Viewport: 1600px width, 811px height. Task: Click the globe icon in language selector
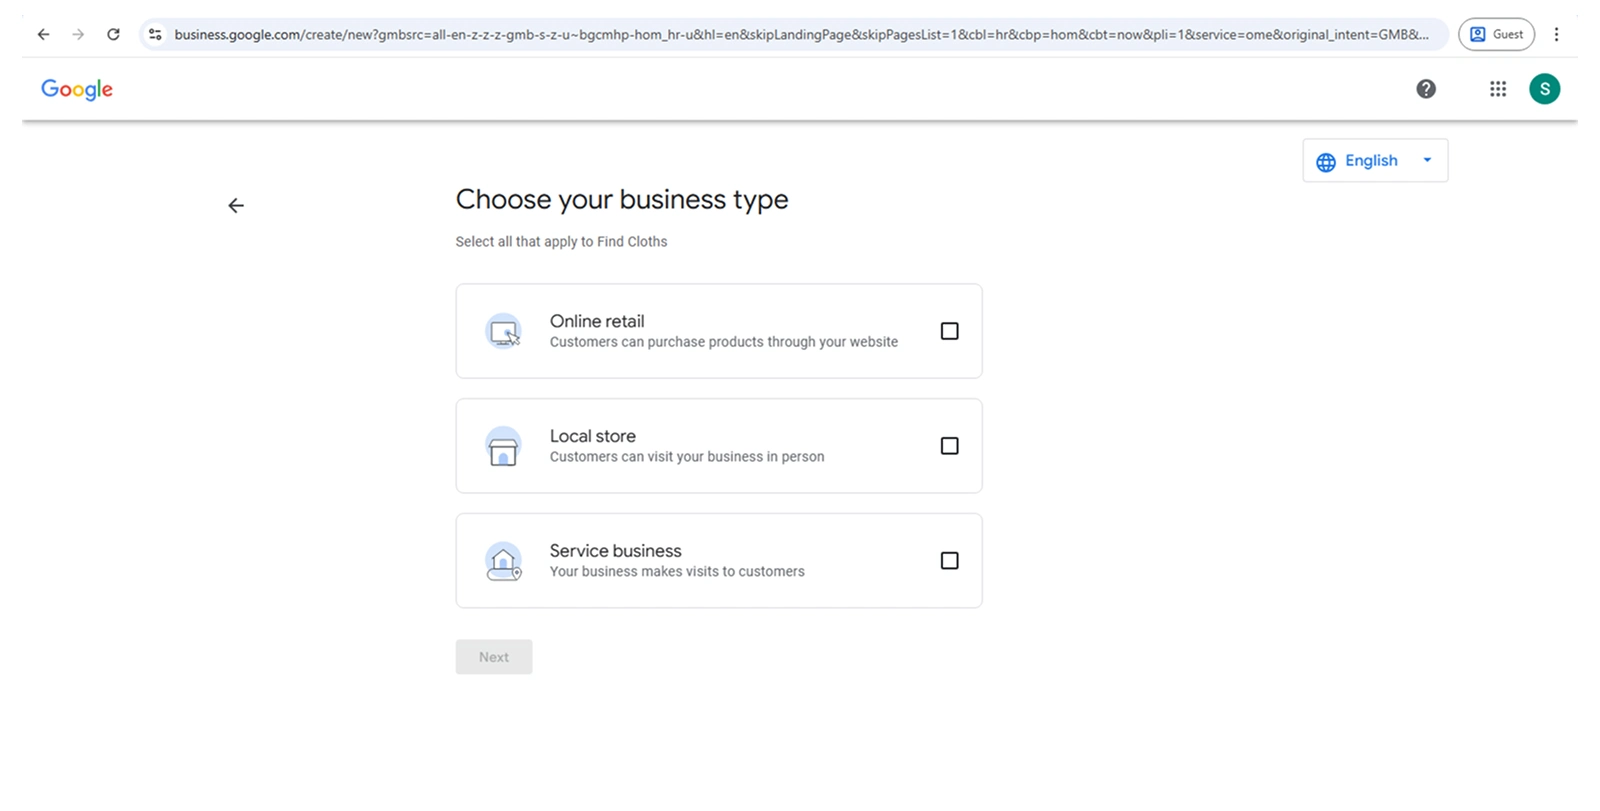1326,162
